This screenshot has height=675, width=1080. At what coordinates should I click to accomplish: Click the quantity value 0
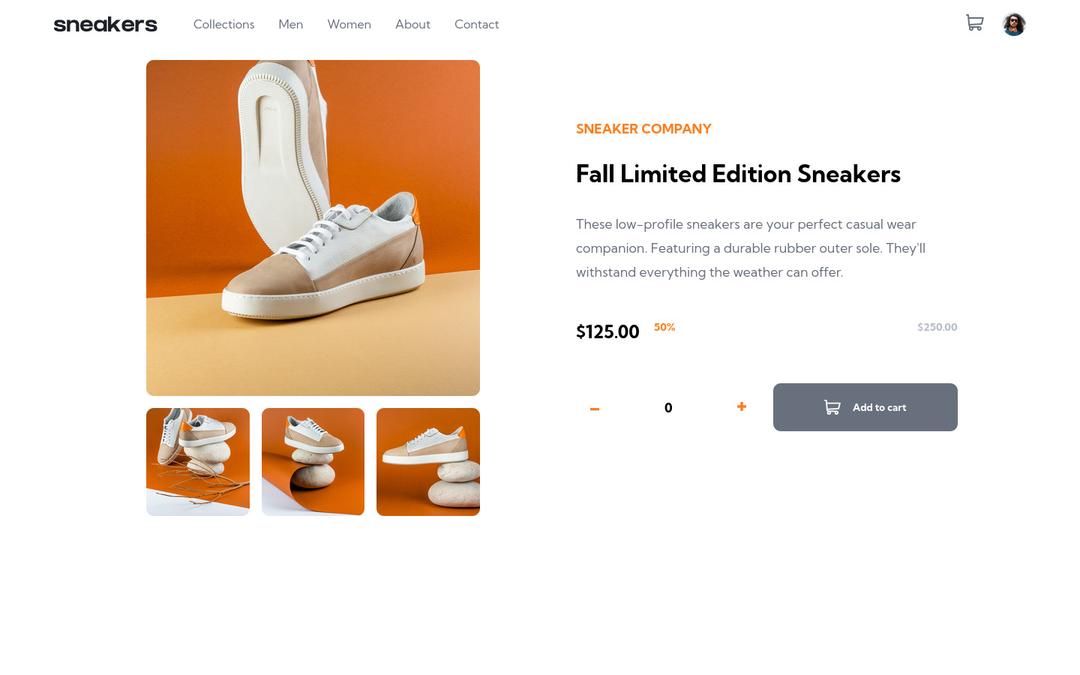pyautogui.click(x=668, y=408)
